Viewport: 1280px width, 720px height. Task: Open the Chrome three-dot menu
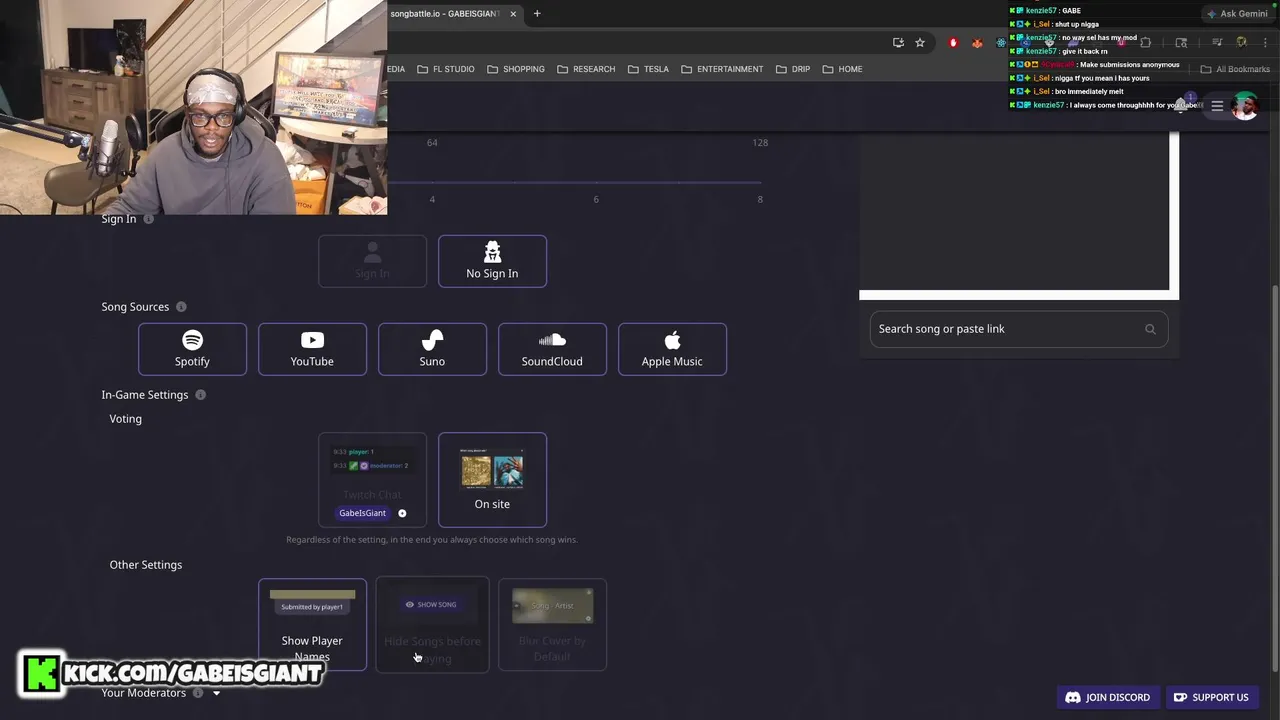[1264, 43]
